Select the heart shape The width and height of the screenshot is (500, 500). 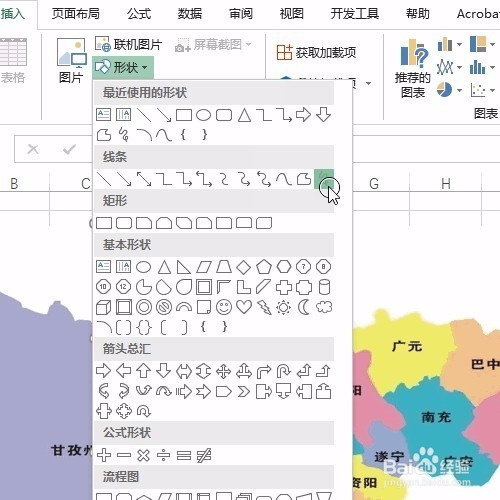tap(244, 307)
